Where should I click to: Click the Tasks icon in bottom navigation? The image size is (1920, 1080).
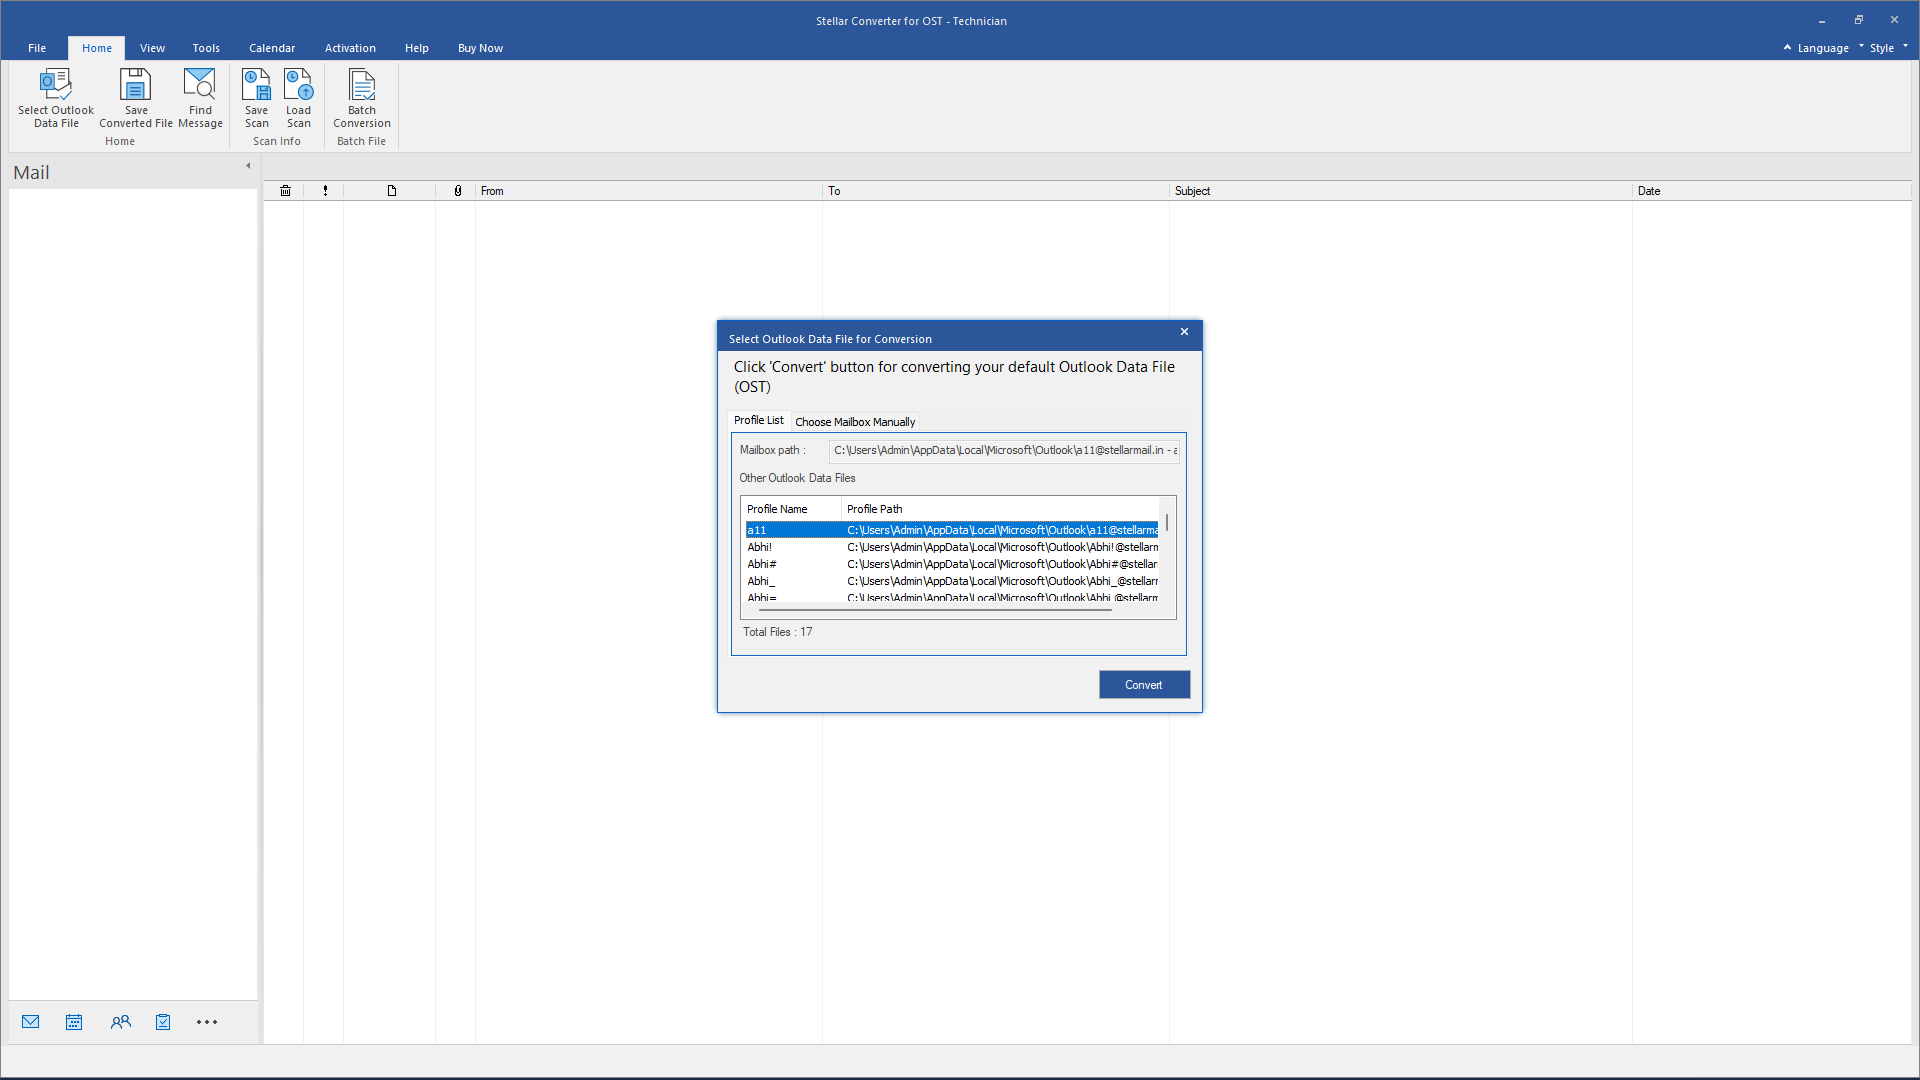[x=162, y=1022]
